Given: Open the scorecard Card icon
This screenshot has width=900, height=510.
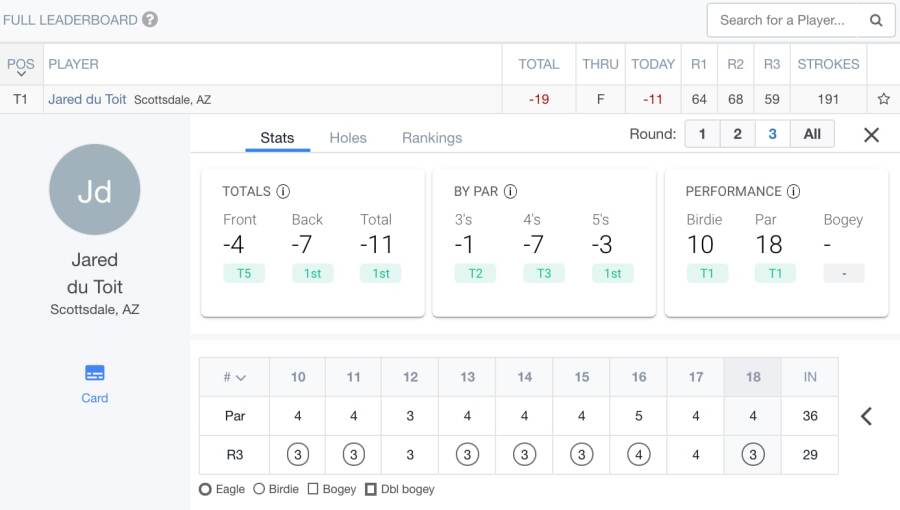Looking at the screenshot, I should pyautogui.click(x=95, y=373).
